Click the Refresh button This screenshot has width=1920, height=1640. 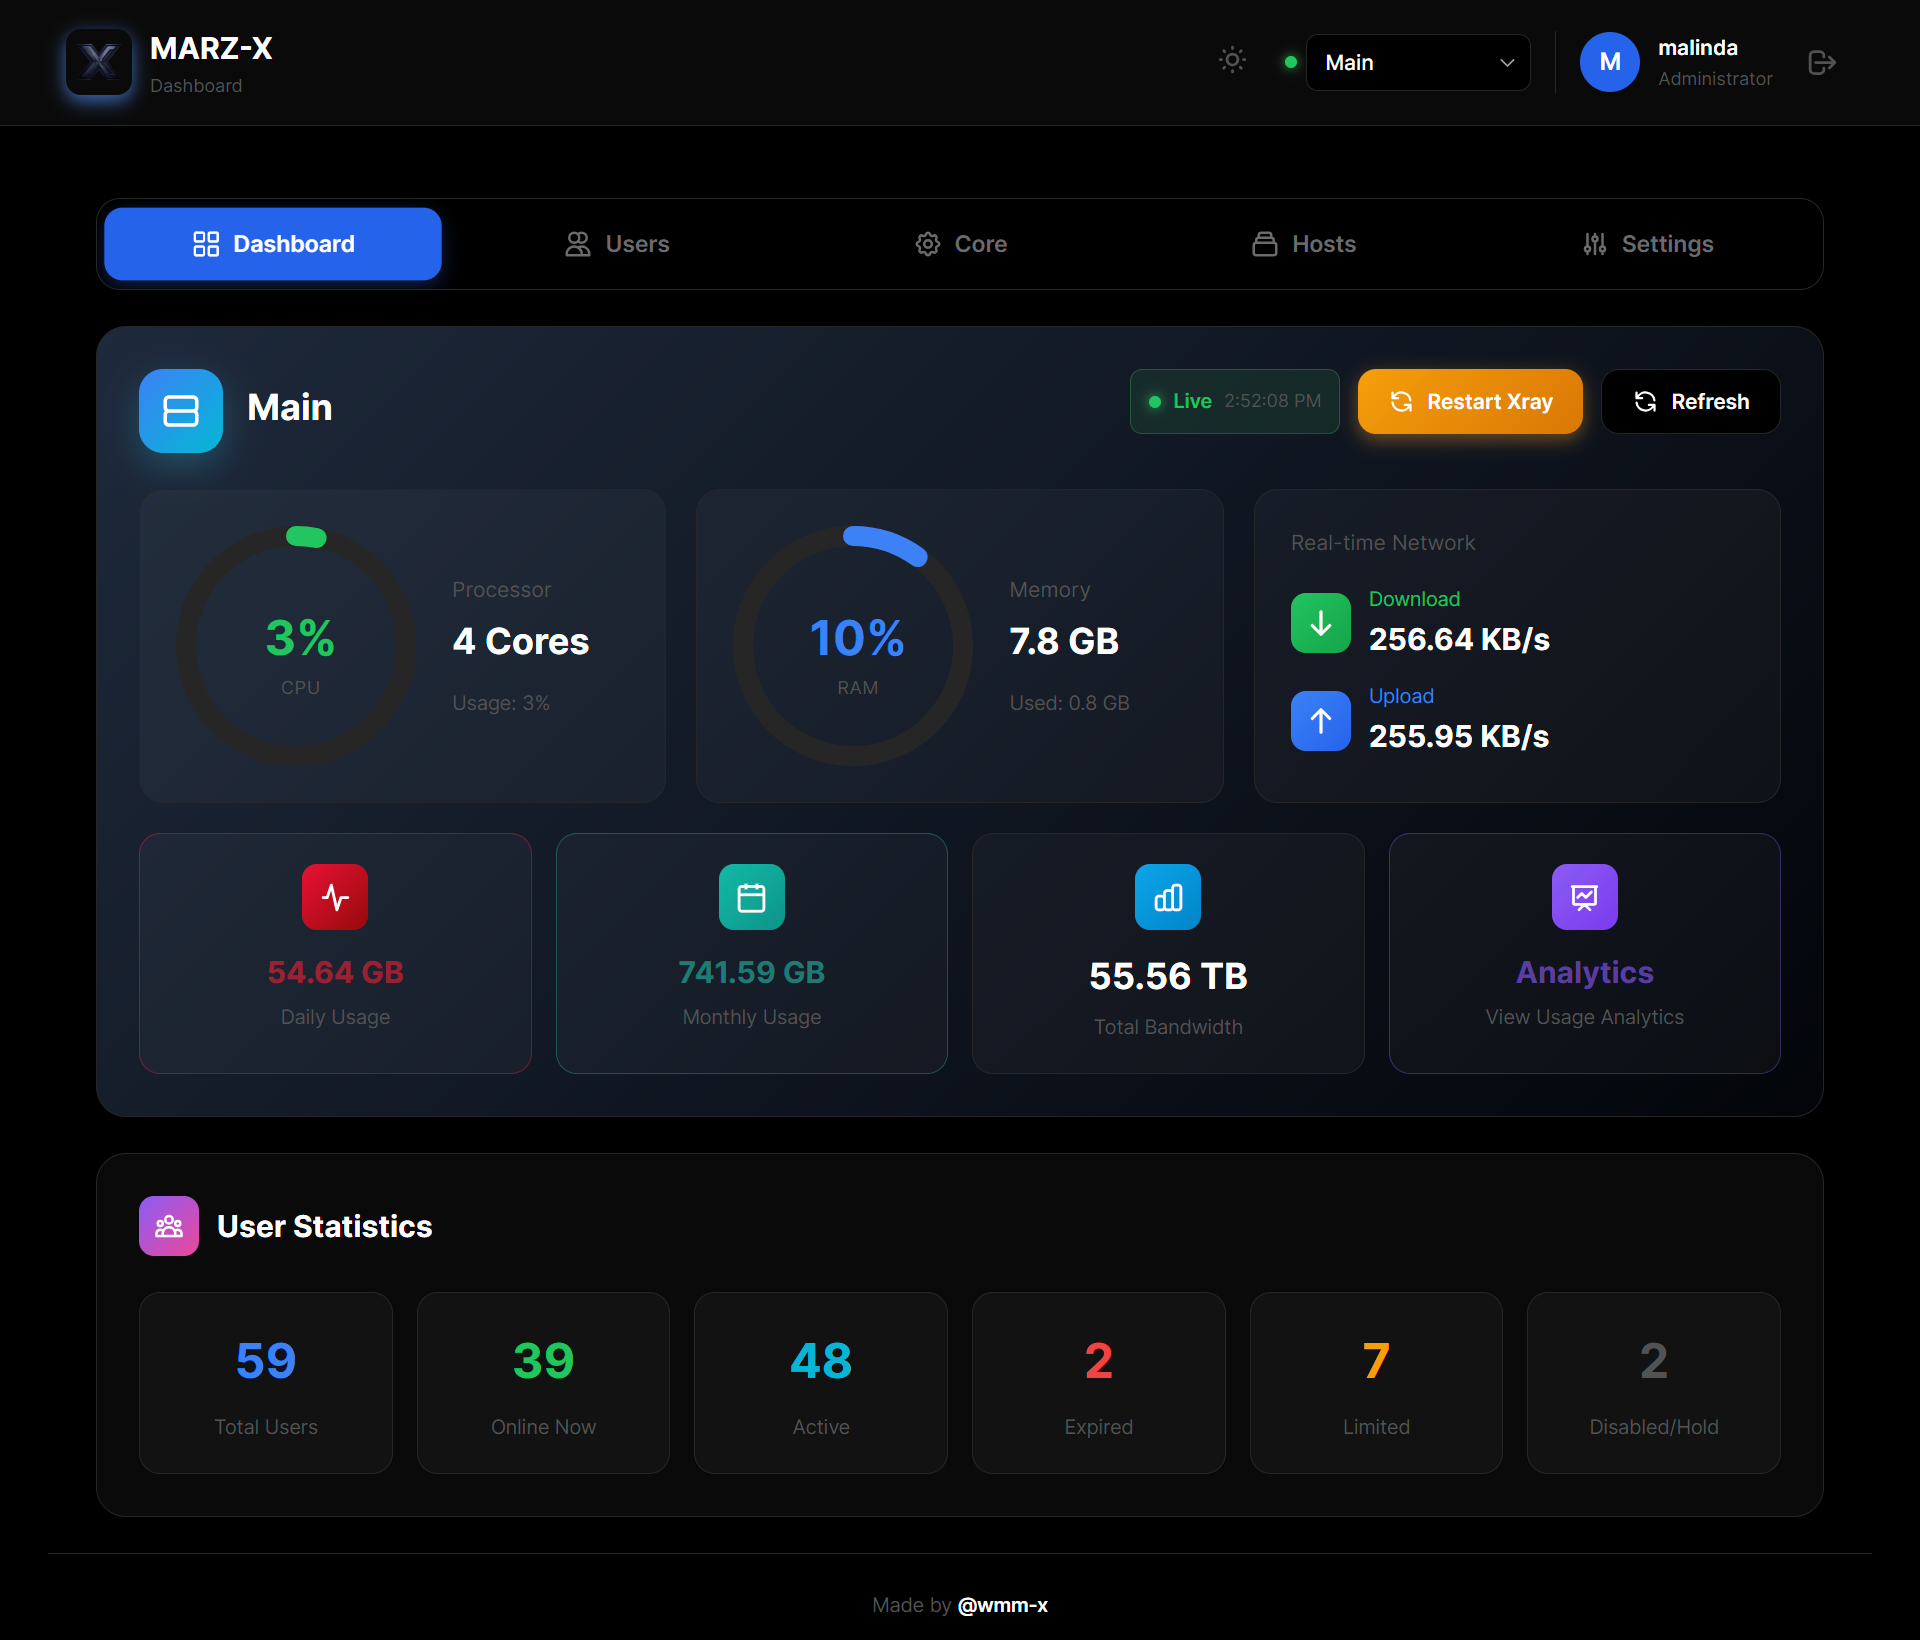[x=1690, y=402]
